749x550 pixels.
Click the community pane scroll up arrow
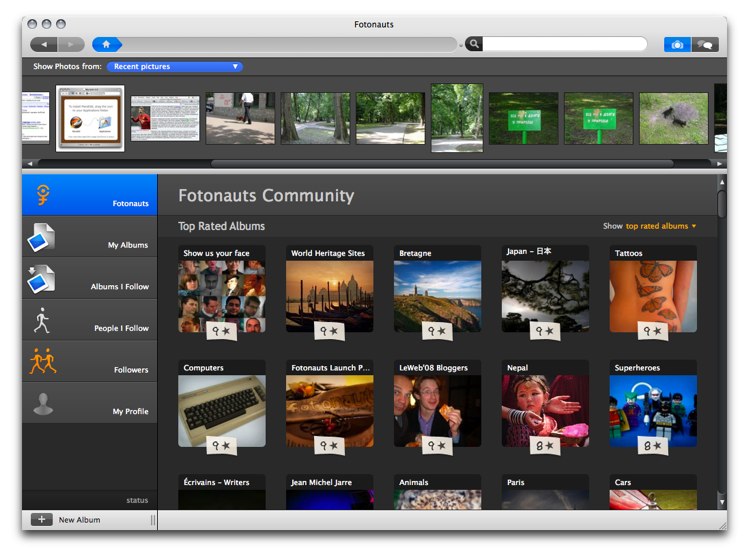(x=722, y=182)
